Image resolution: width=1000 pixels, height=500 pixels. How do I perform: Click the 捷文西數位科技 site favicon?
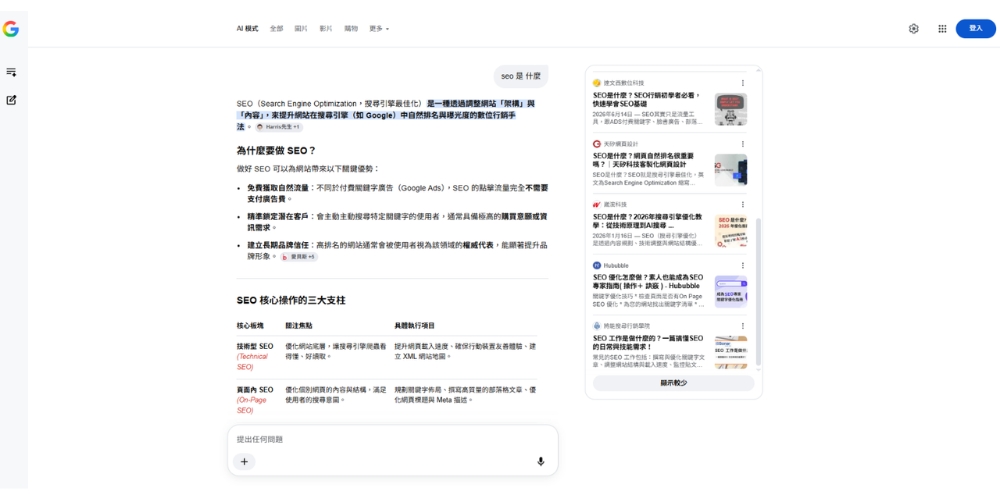coord(597,83)
